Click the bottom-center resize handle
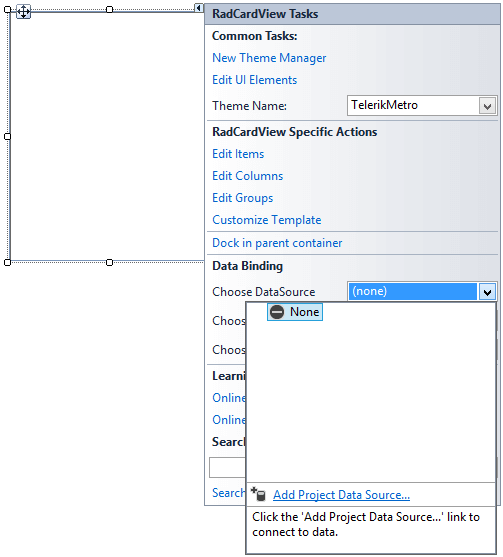 [x=110, y=263]
